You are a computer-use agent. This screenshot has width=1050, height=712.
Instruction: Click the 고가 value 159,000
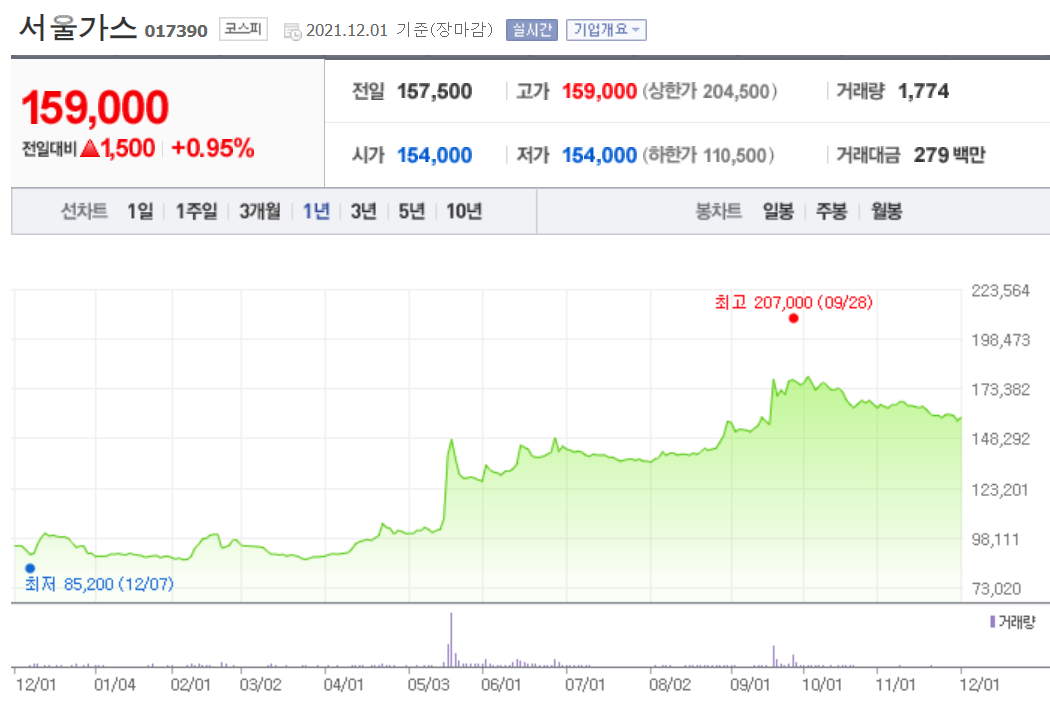(599, 91)
